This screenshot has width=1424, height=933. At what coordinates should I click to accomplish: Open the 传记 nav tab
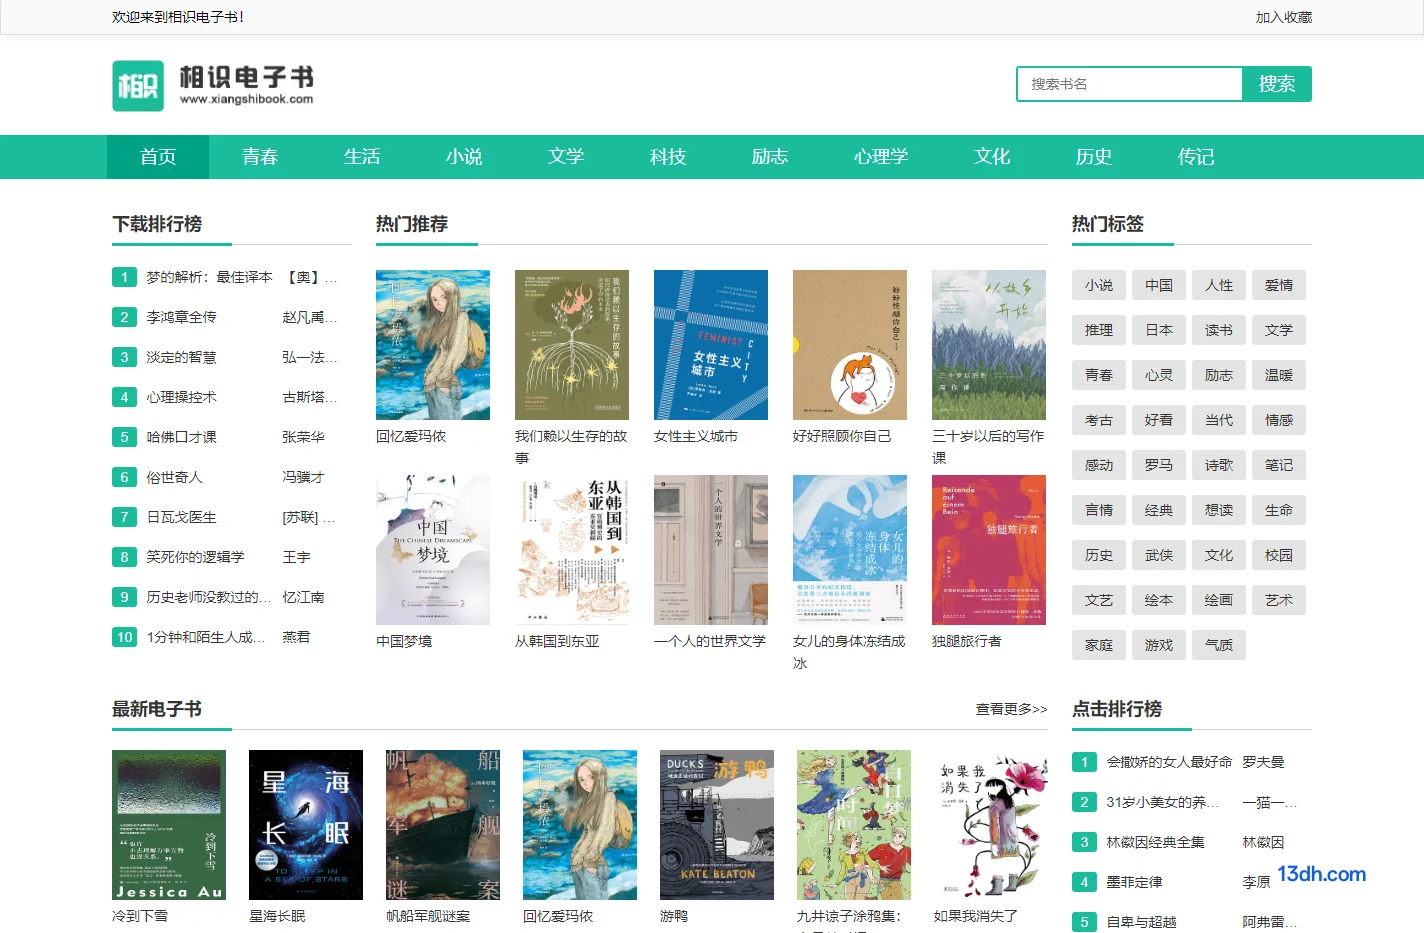(1196, 157)
